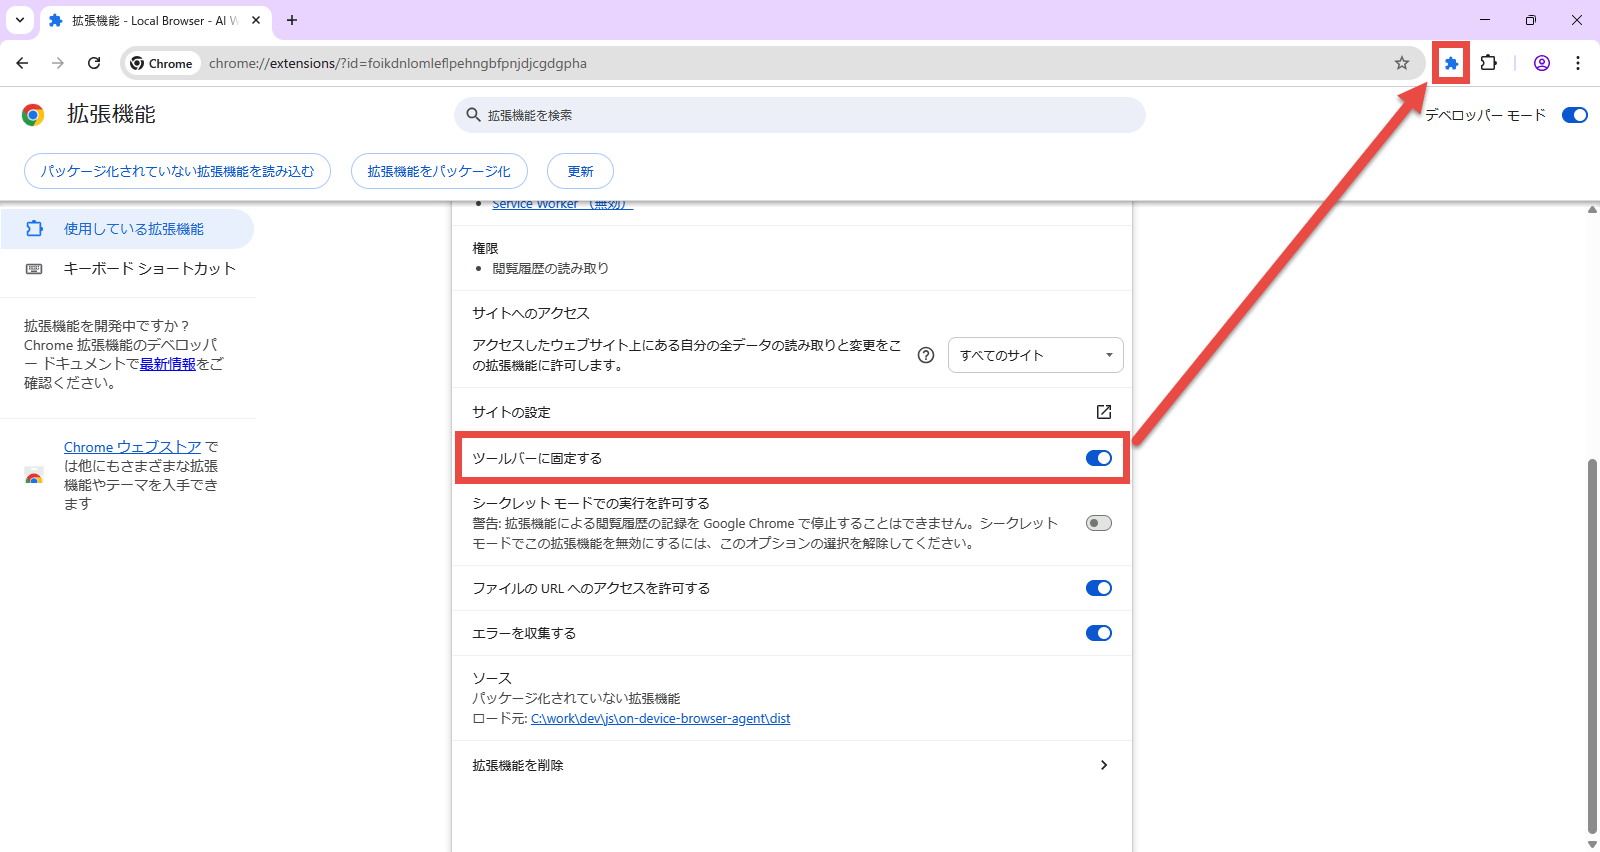Click the pinned blue puzzle extension icon
This screenshot has width=1600, height=852.
[x=1450, y=63]
